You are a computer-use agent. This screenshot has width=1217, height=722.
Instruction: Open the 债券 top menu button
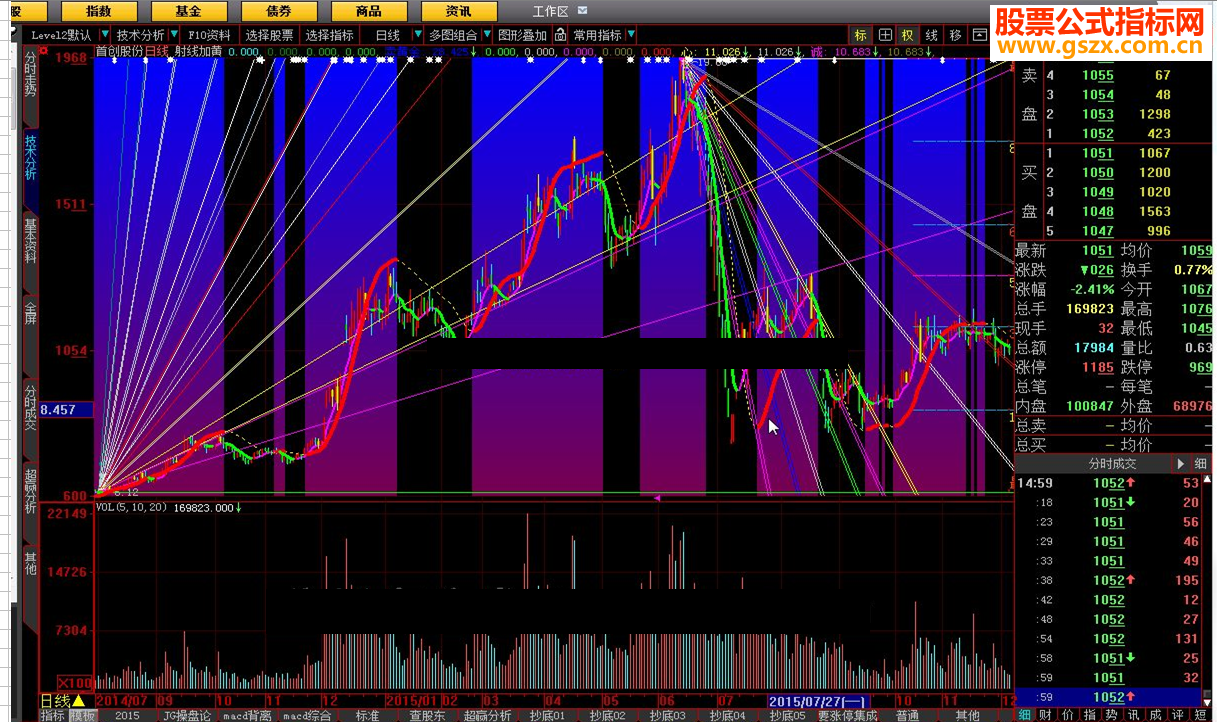point(278,11)
